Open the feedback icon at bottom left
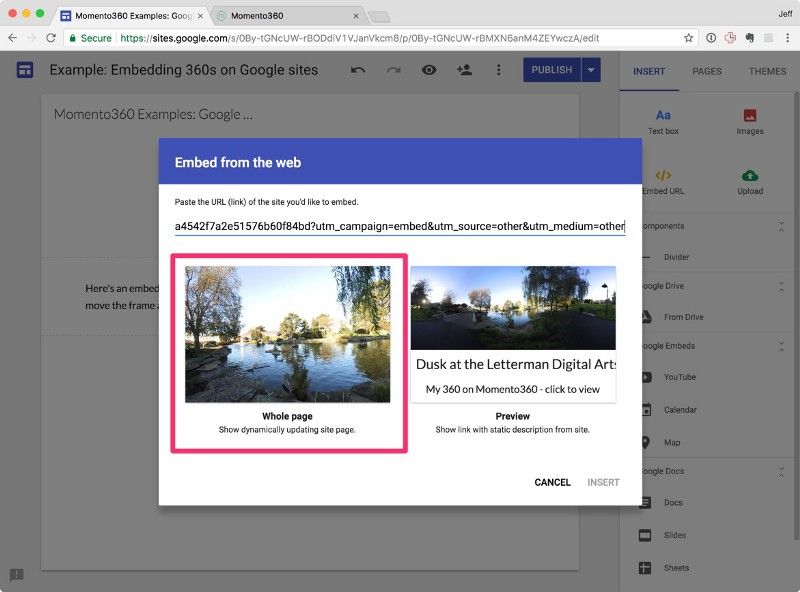 (16, 575)
